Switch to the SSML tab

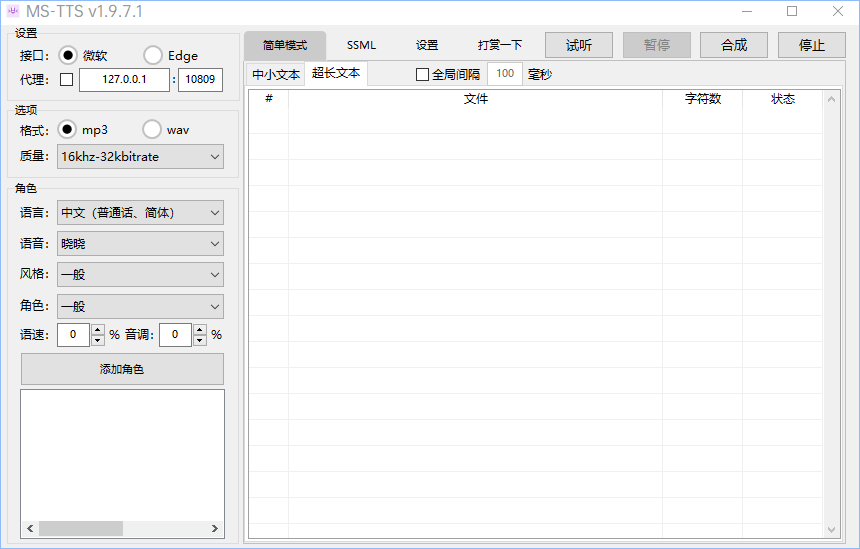pos(361,46)
